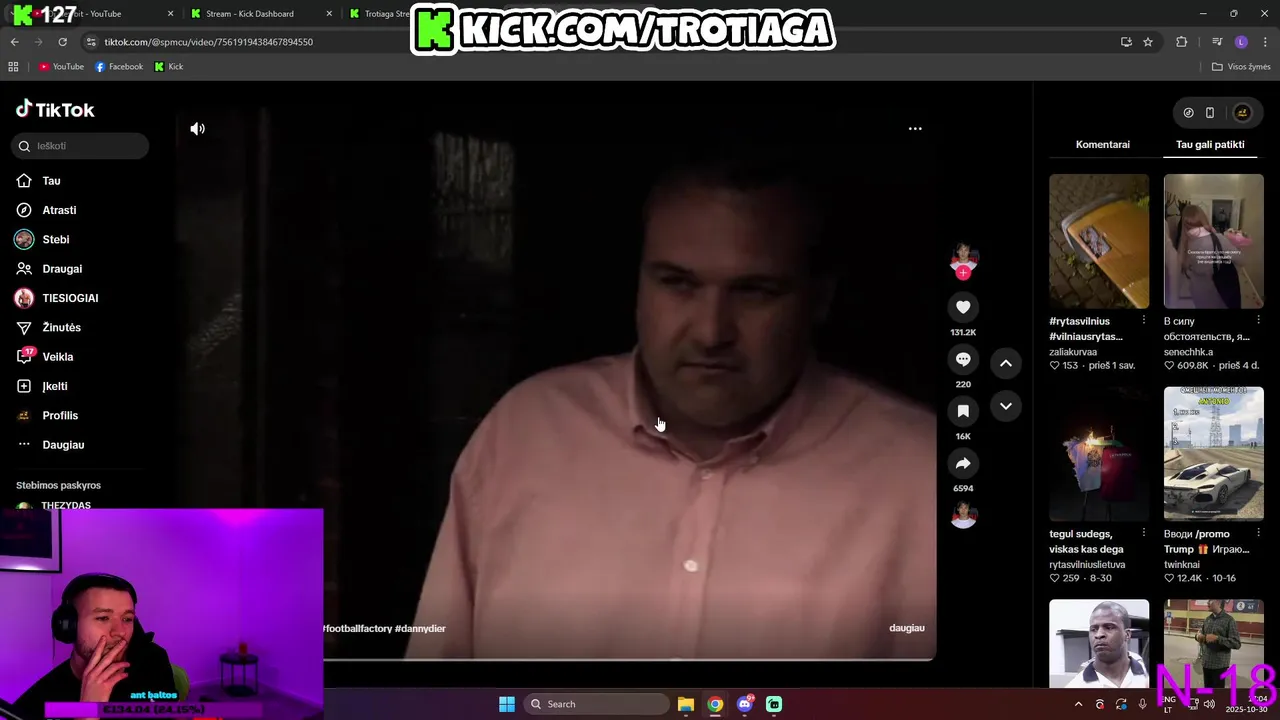Visit the senechhk.a author link
1280x720 pixels.
tap(1189, 352)
